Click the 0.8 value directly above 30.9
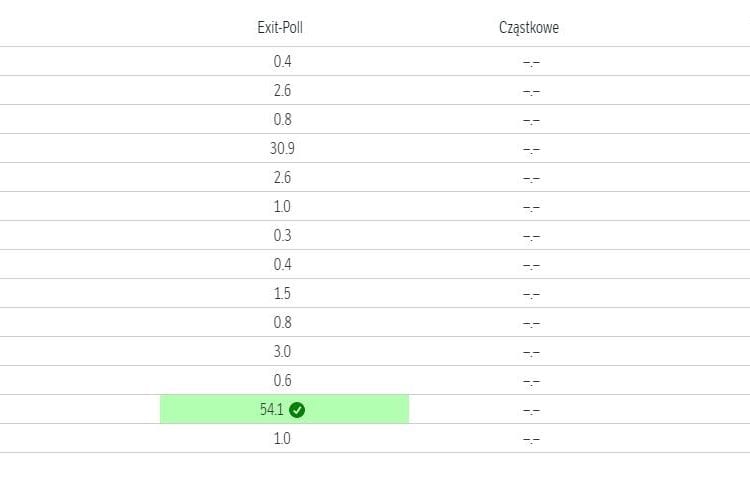Viewport: 750px width, 479px height. point(283,119)
